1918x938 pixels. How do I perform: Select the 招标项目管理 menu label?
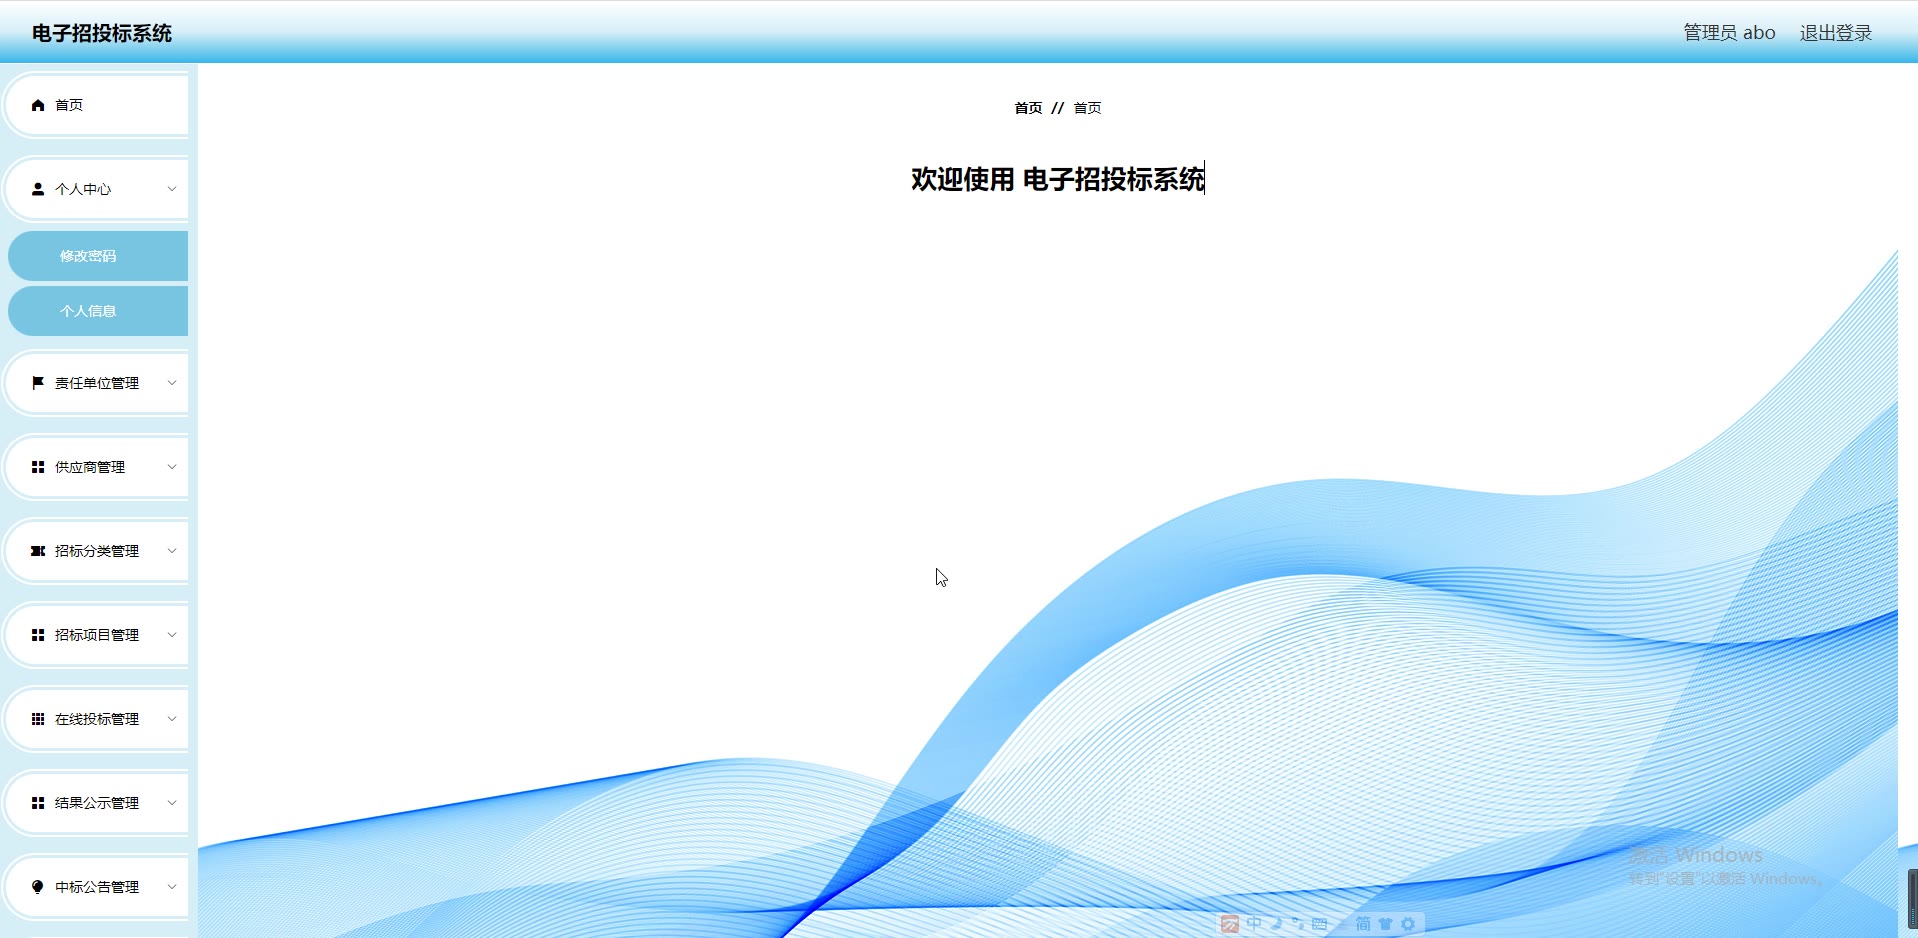[97, 635]
